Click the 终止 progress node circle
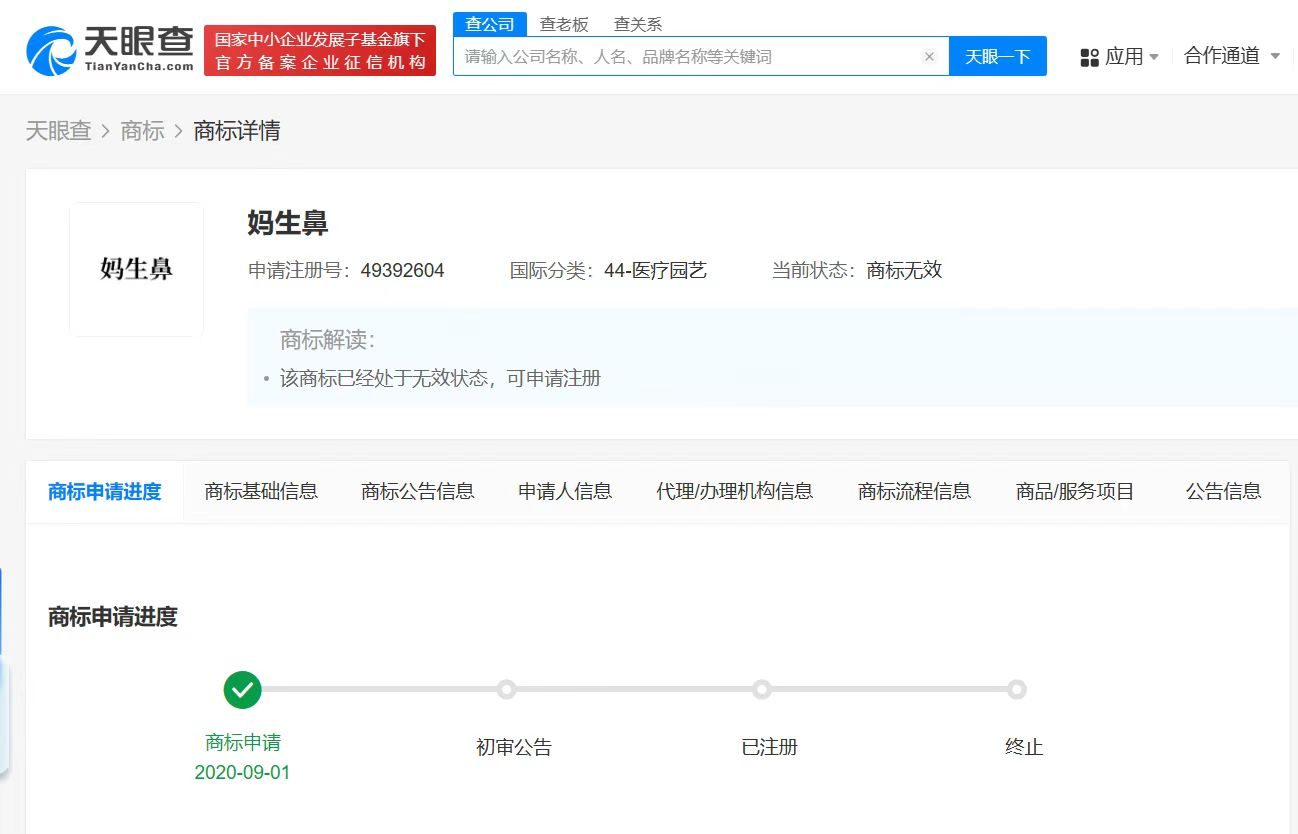Screen dimensions: 1298x834 point(1017,690)
